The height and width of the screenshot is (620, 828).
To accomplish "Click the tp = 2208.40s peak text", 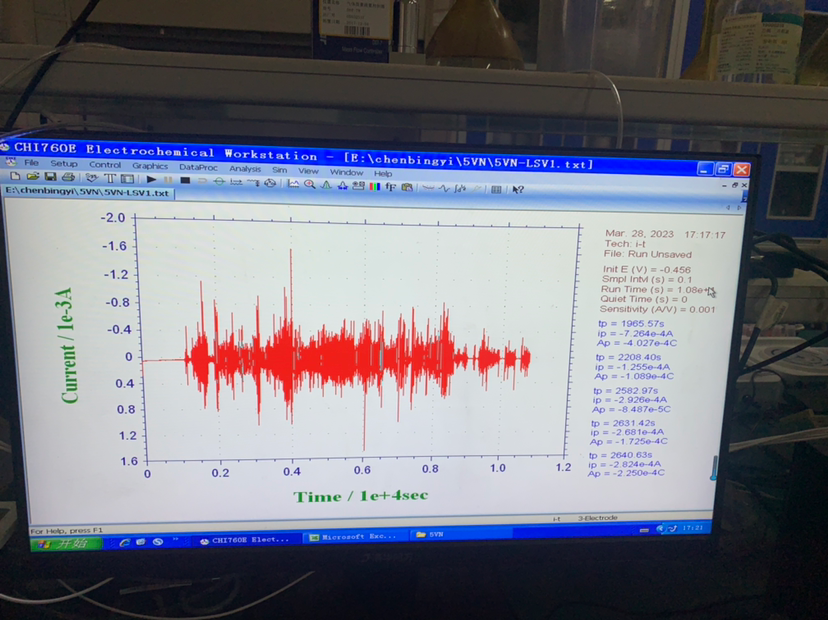I will (628, 358).
